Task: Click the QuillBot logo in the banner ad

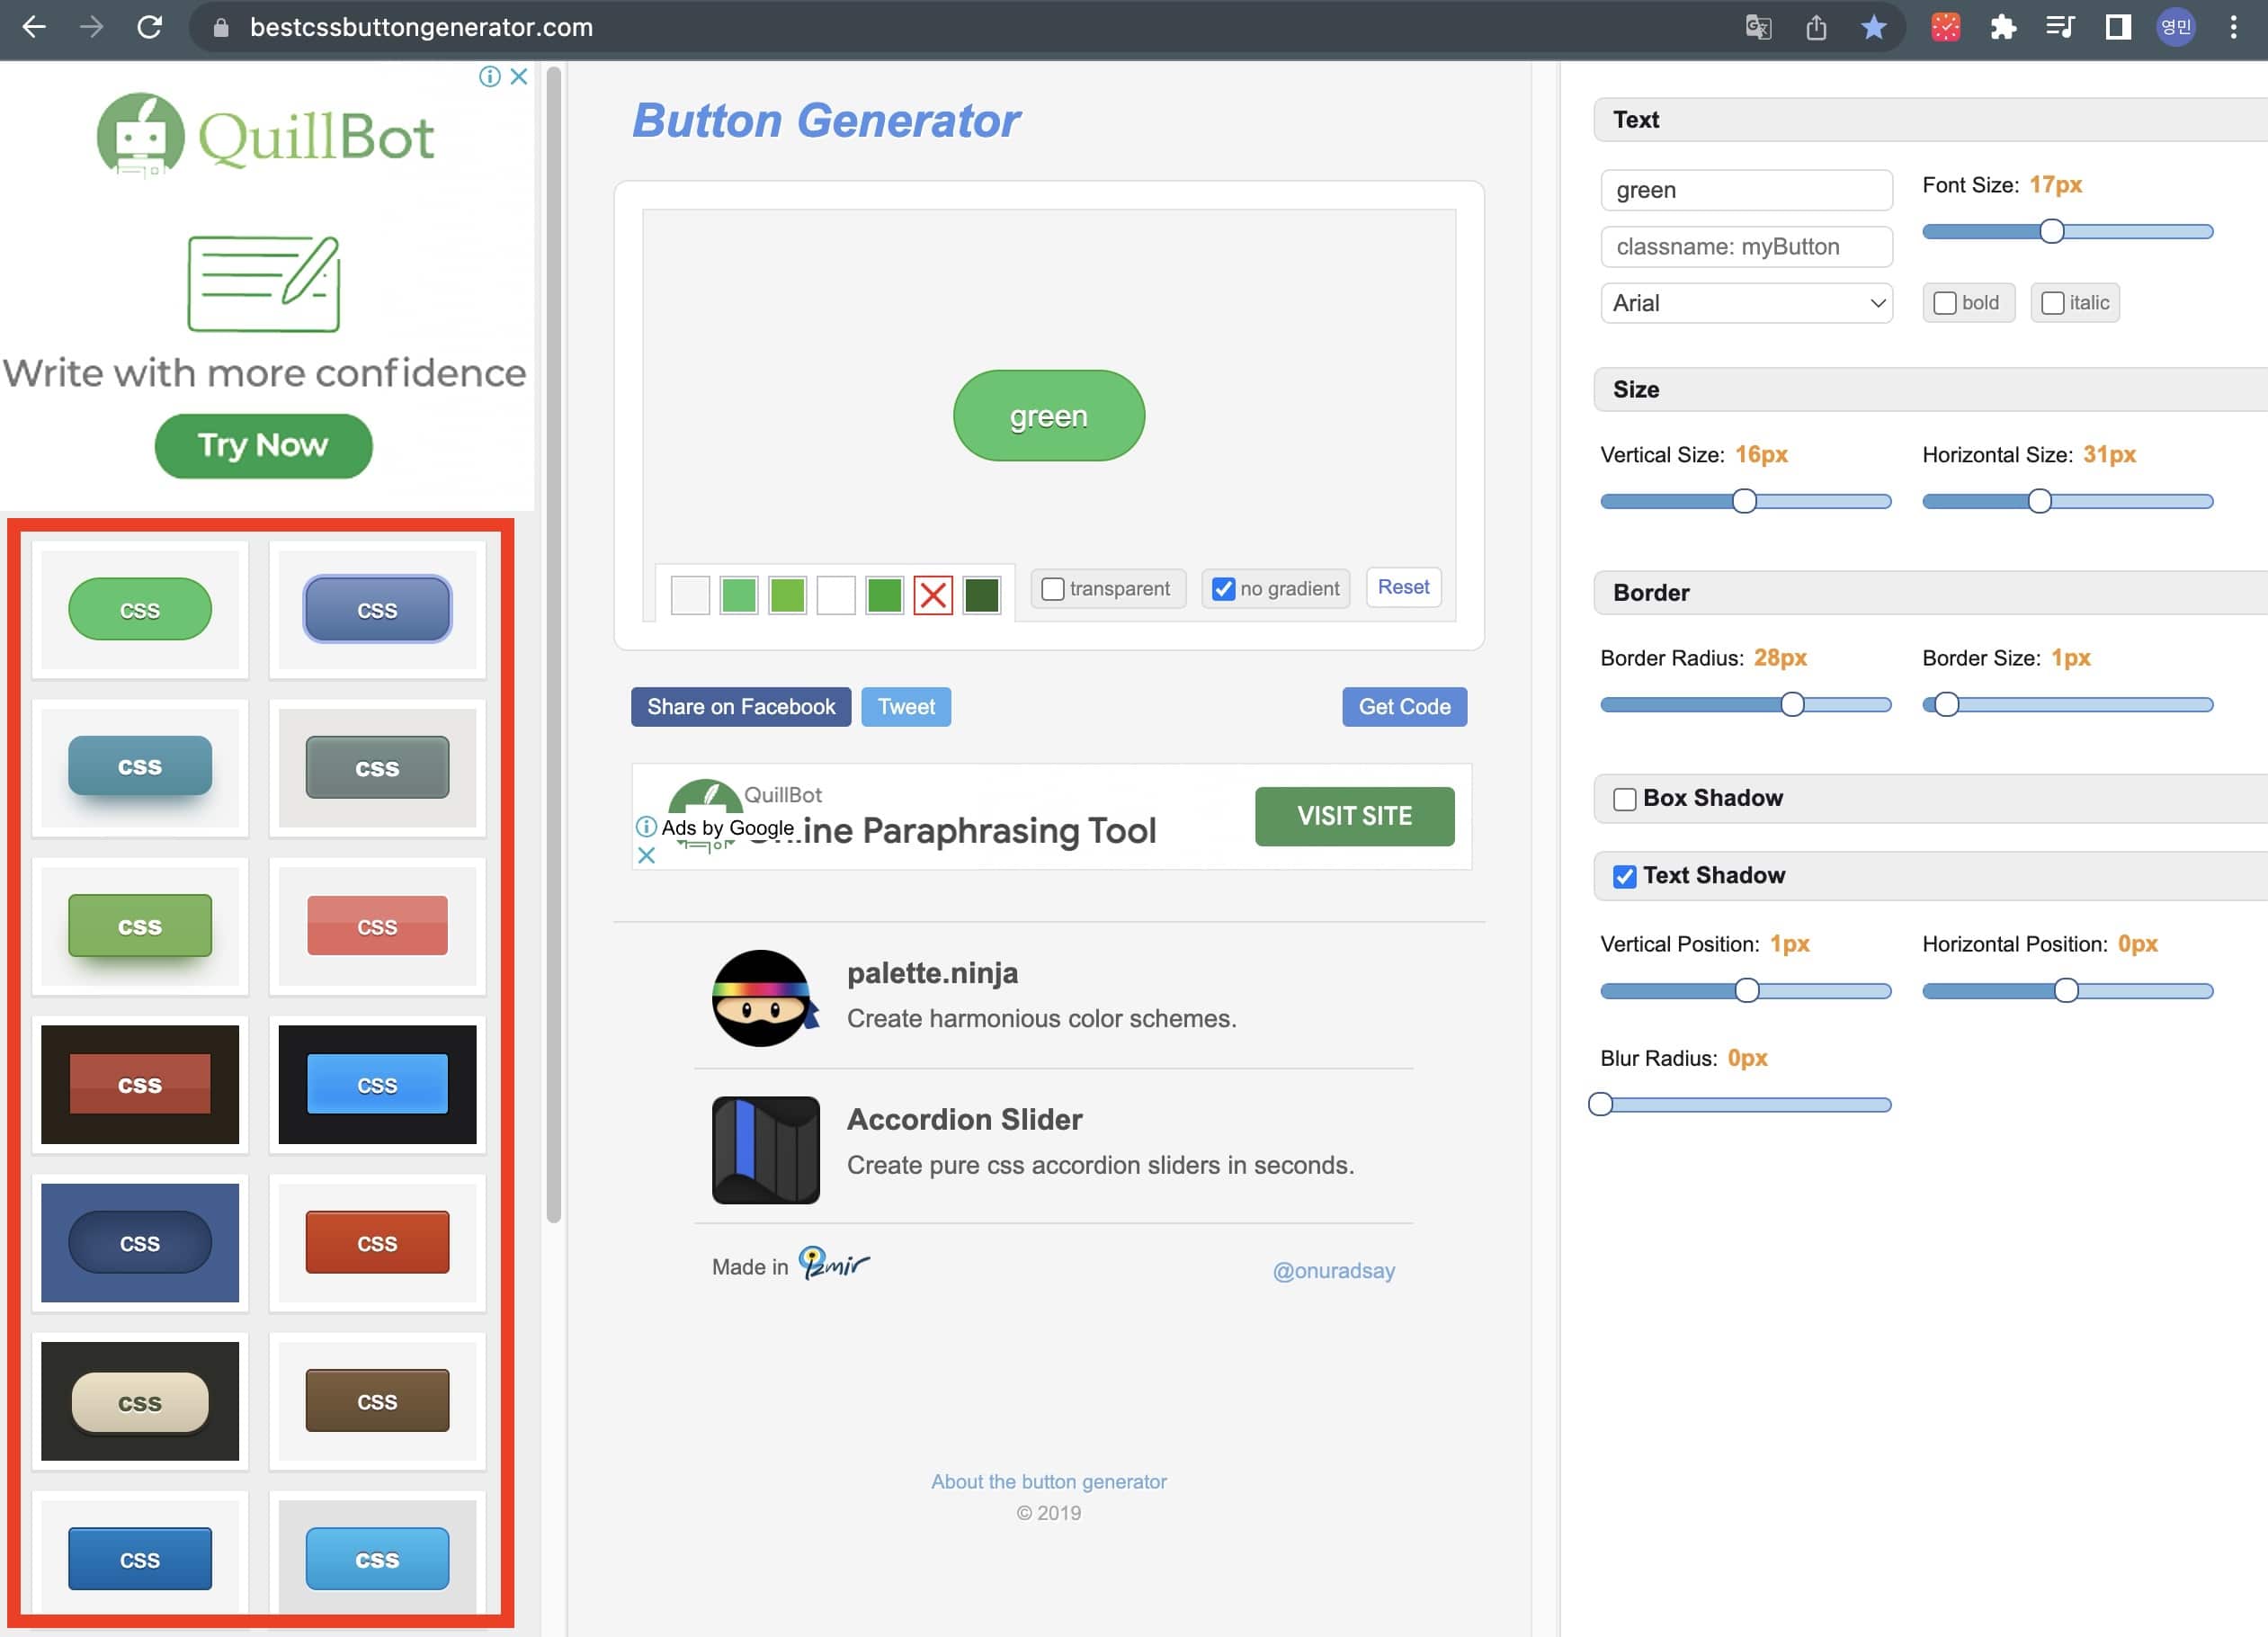Action: (705, 806)
